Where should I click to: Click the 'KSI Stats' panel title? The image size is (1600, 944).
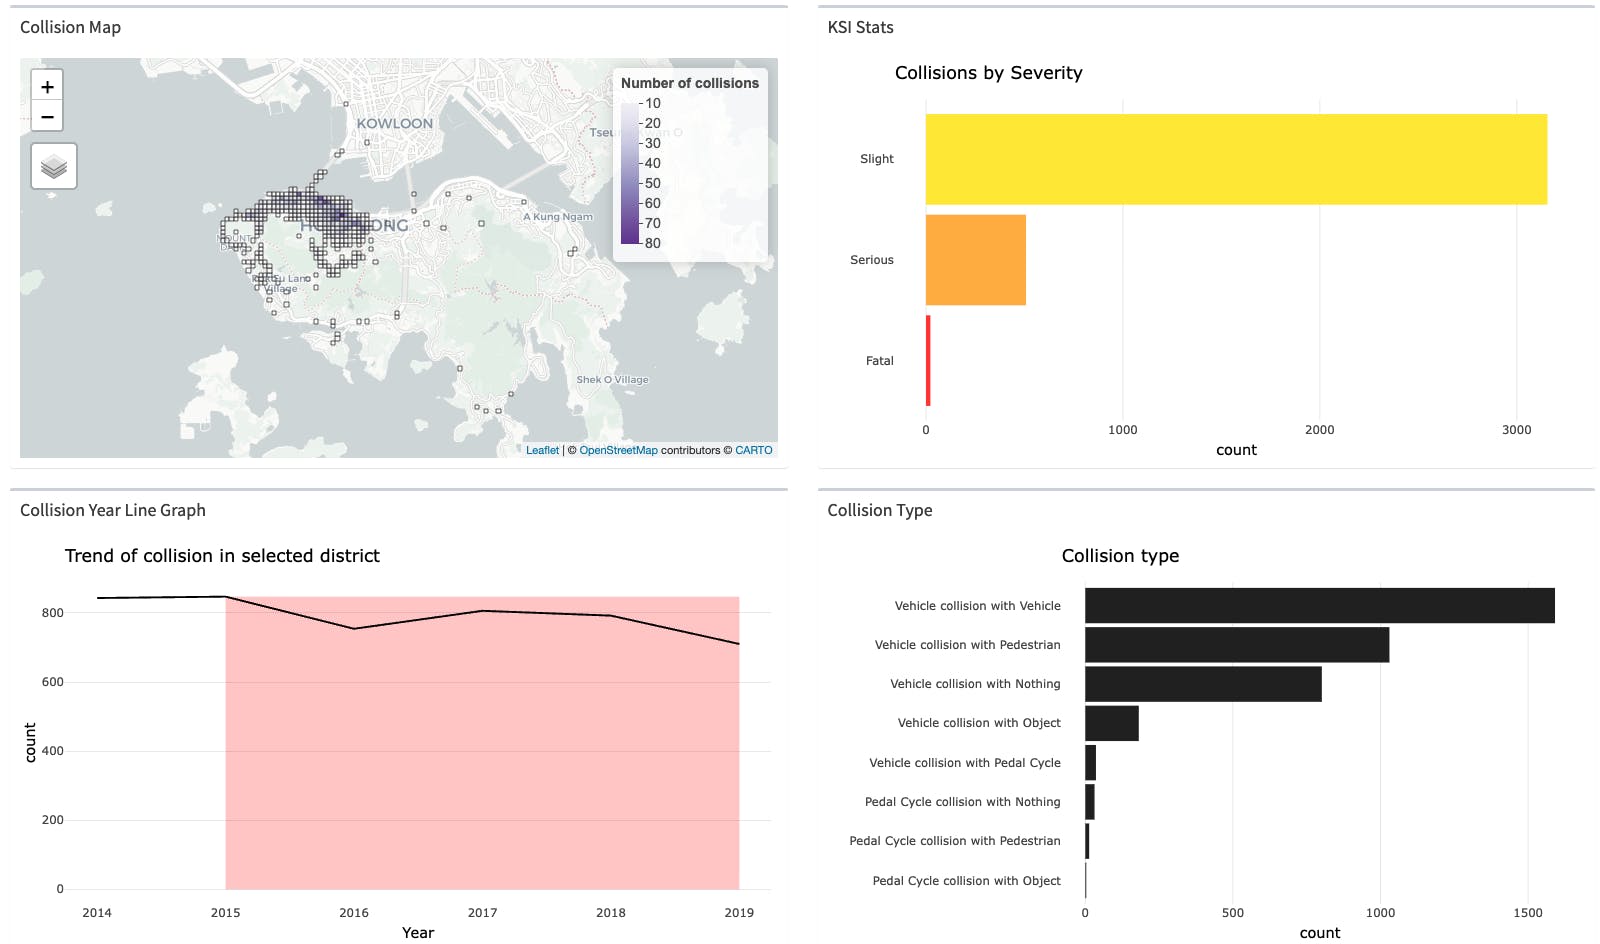860,27
